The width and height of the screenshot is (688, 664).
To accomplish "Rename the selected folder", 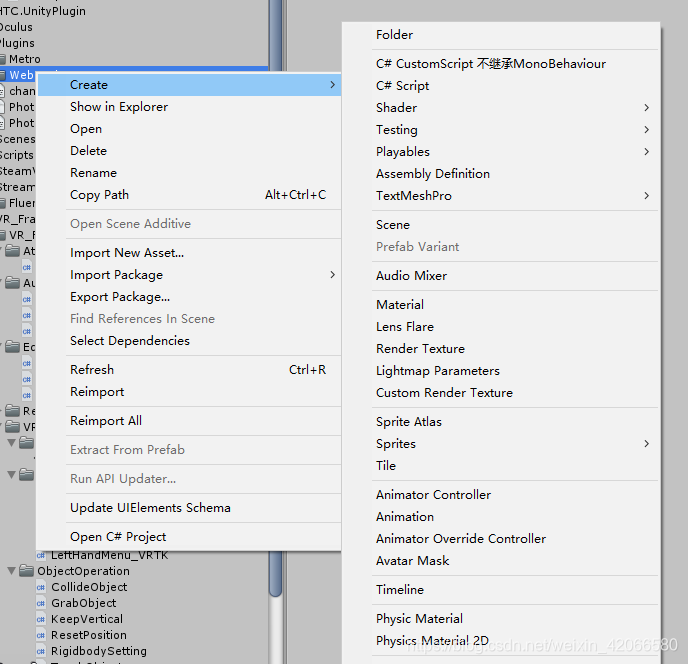I will (190, 172).
